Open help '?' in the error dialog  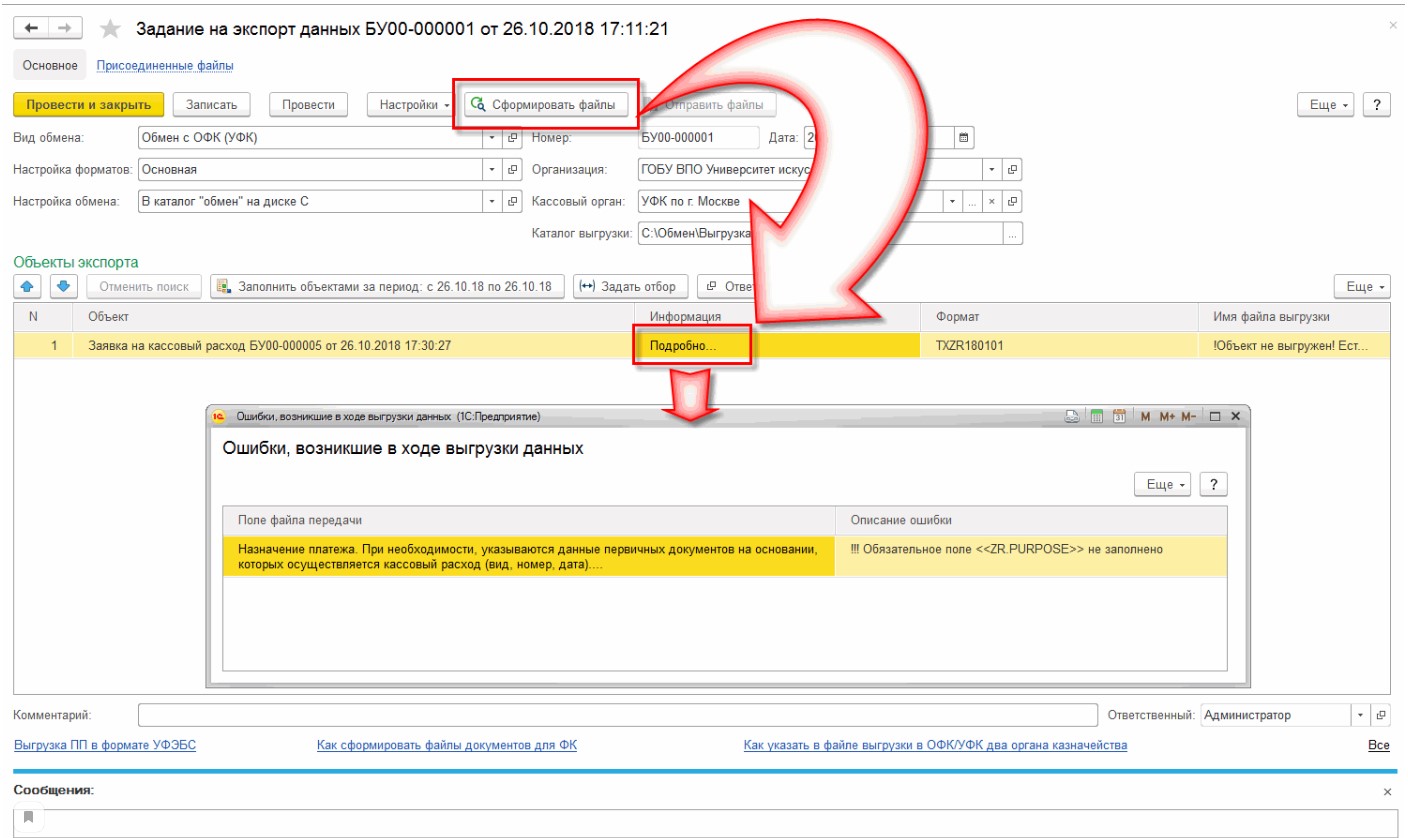pos(1213,484)
